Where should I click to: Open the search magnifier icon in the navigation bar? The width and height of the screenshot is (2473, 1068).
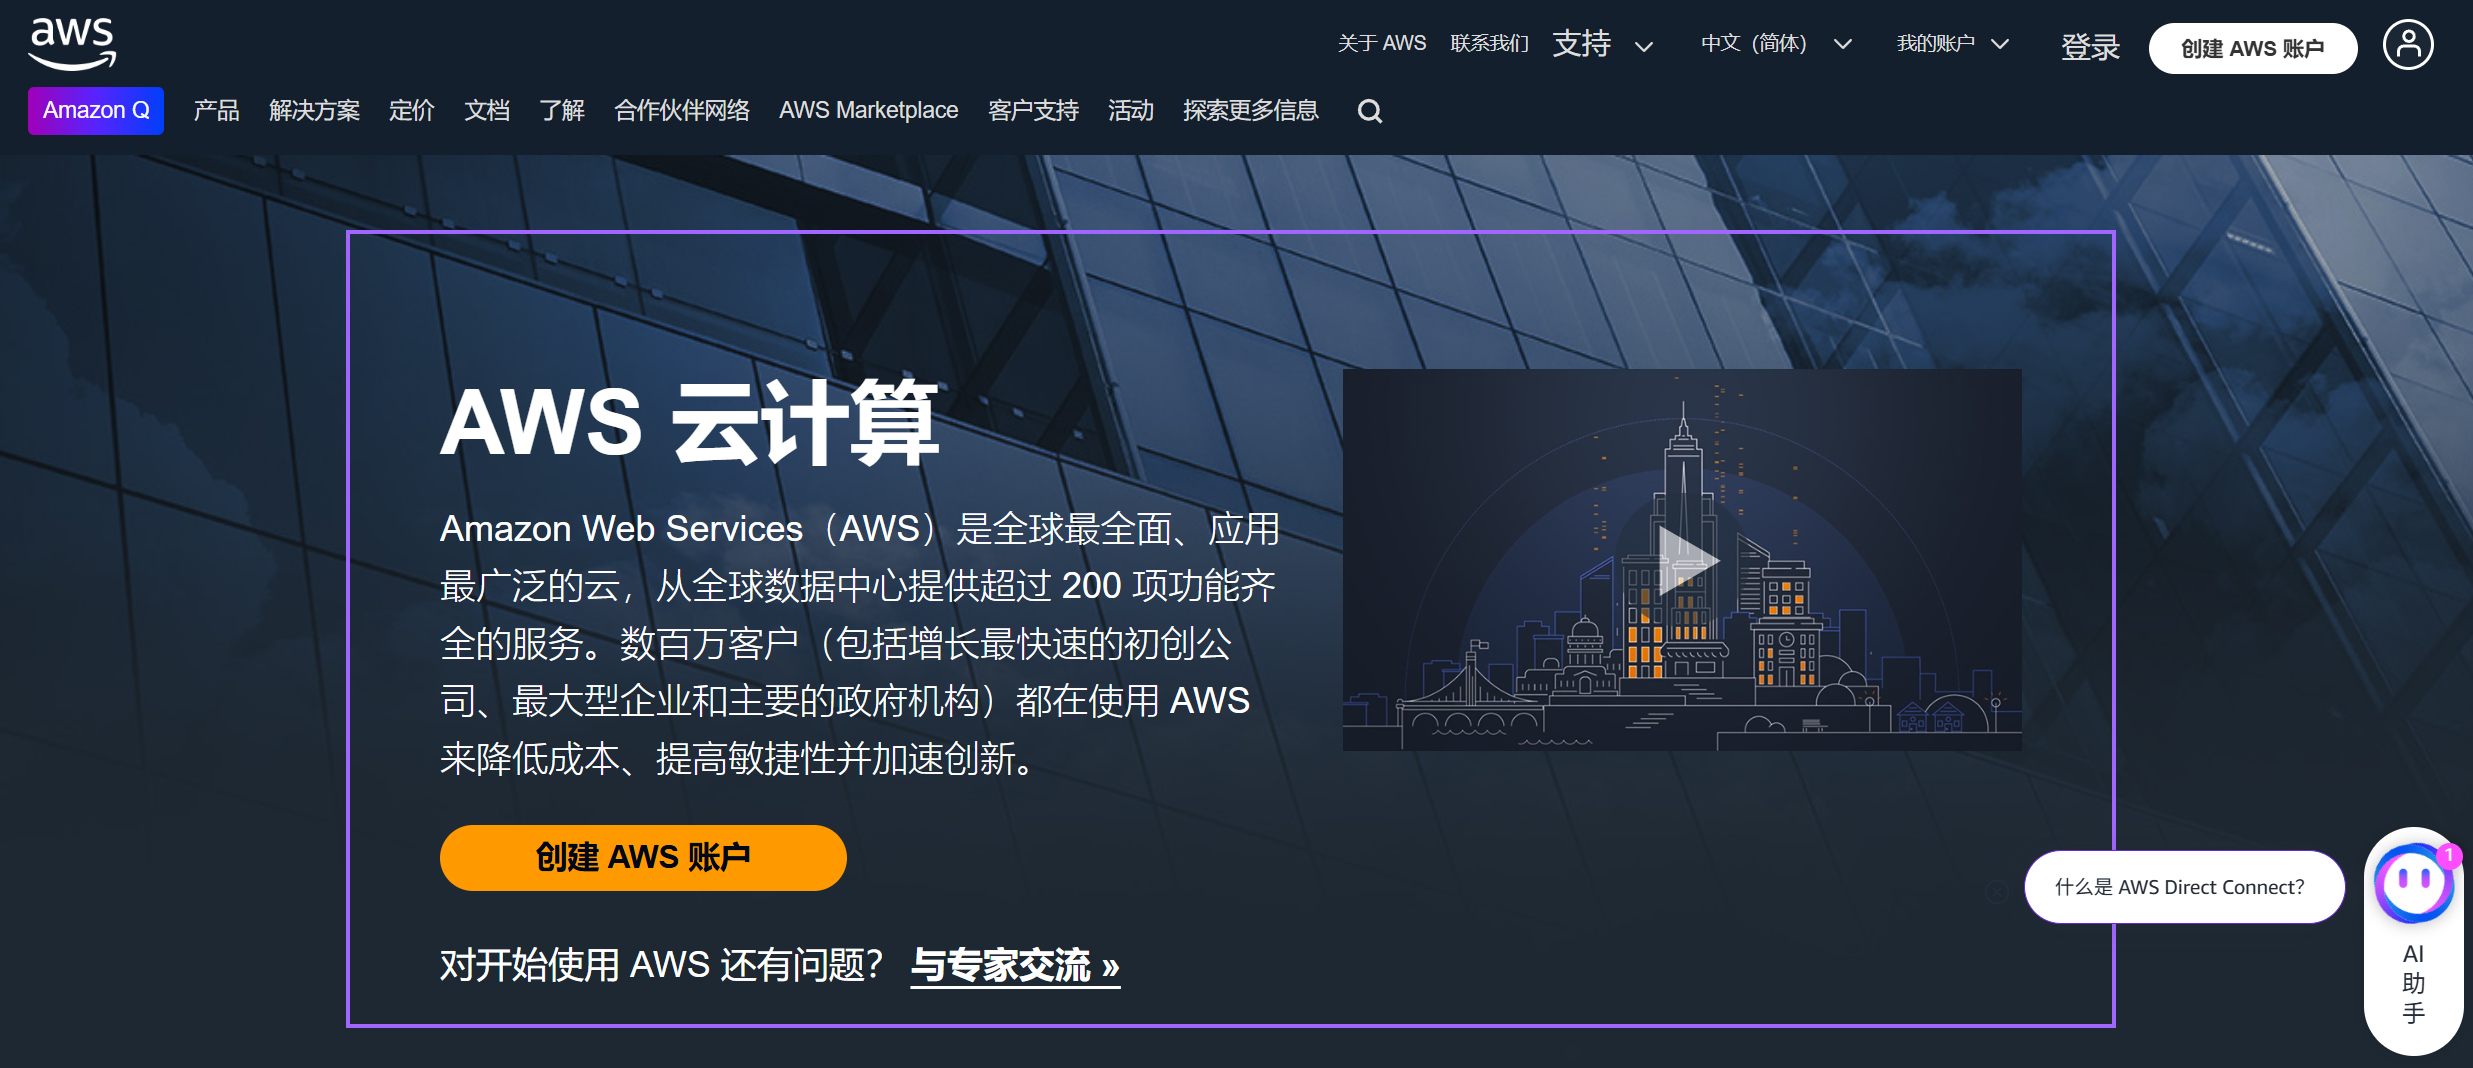pyautogui.click(x=1369, y=111)
